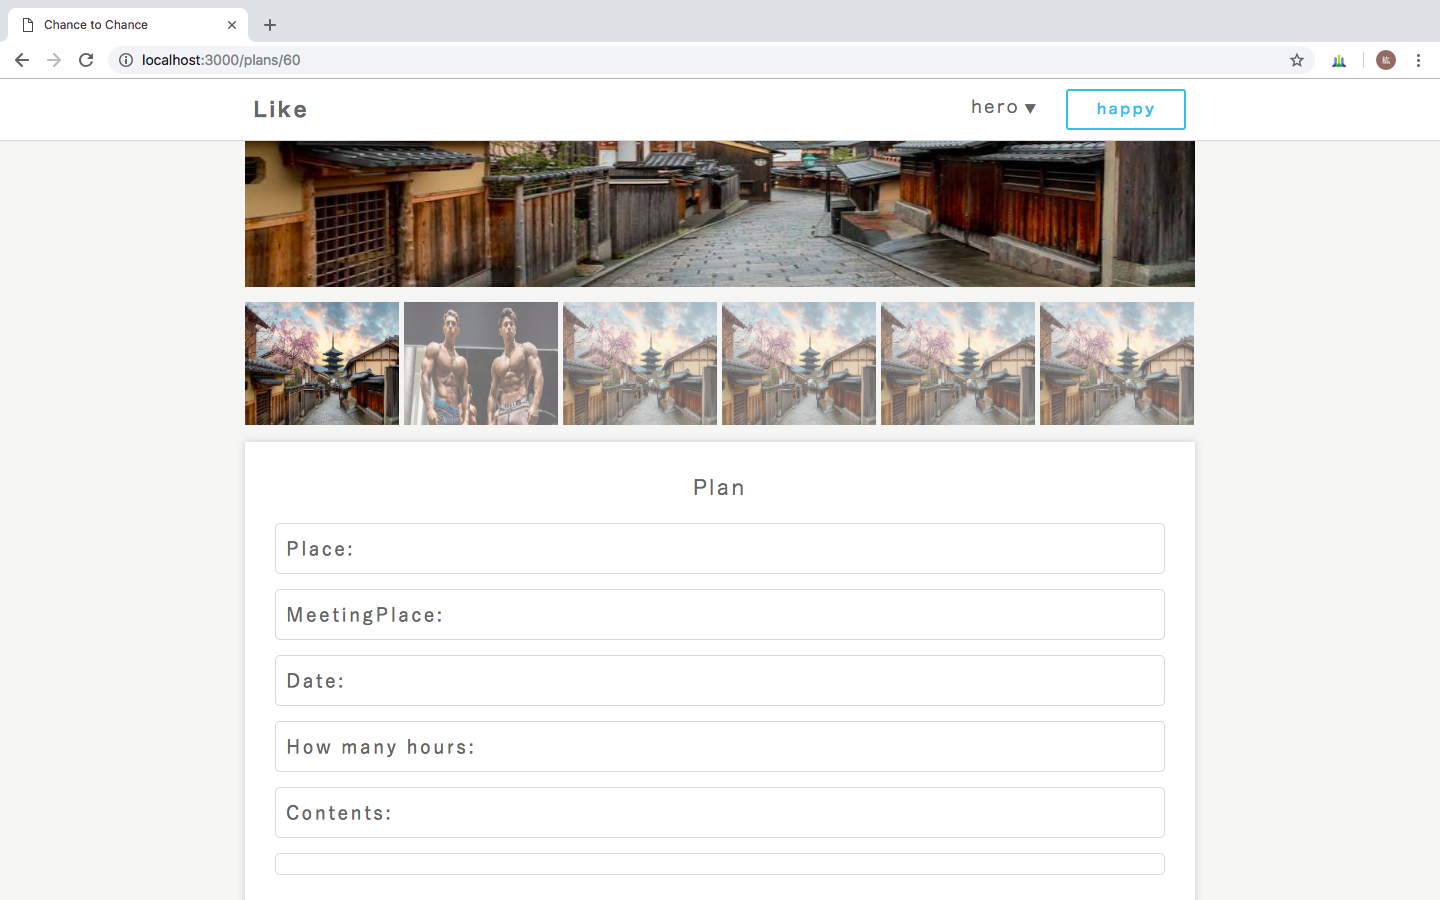Image resolution: width=1440 pixels, height=900 pixels.
Task: Click the How many hours field
Action: [x=720, y=746]
